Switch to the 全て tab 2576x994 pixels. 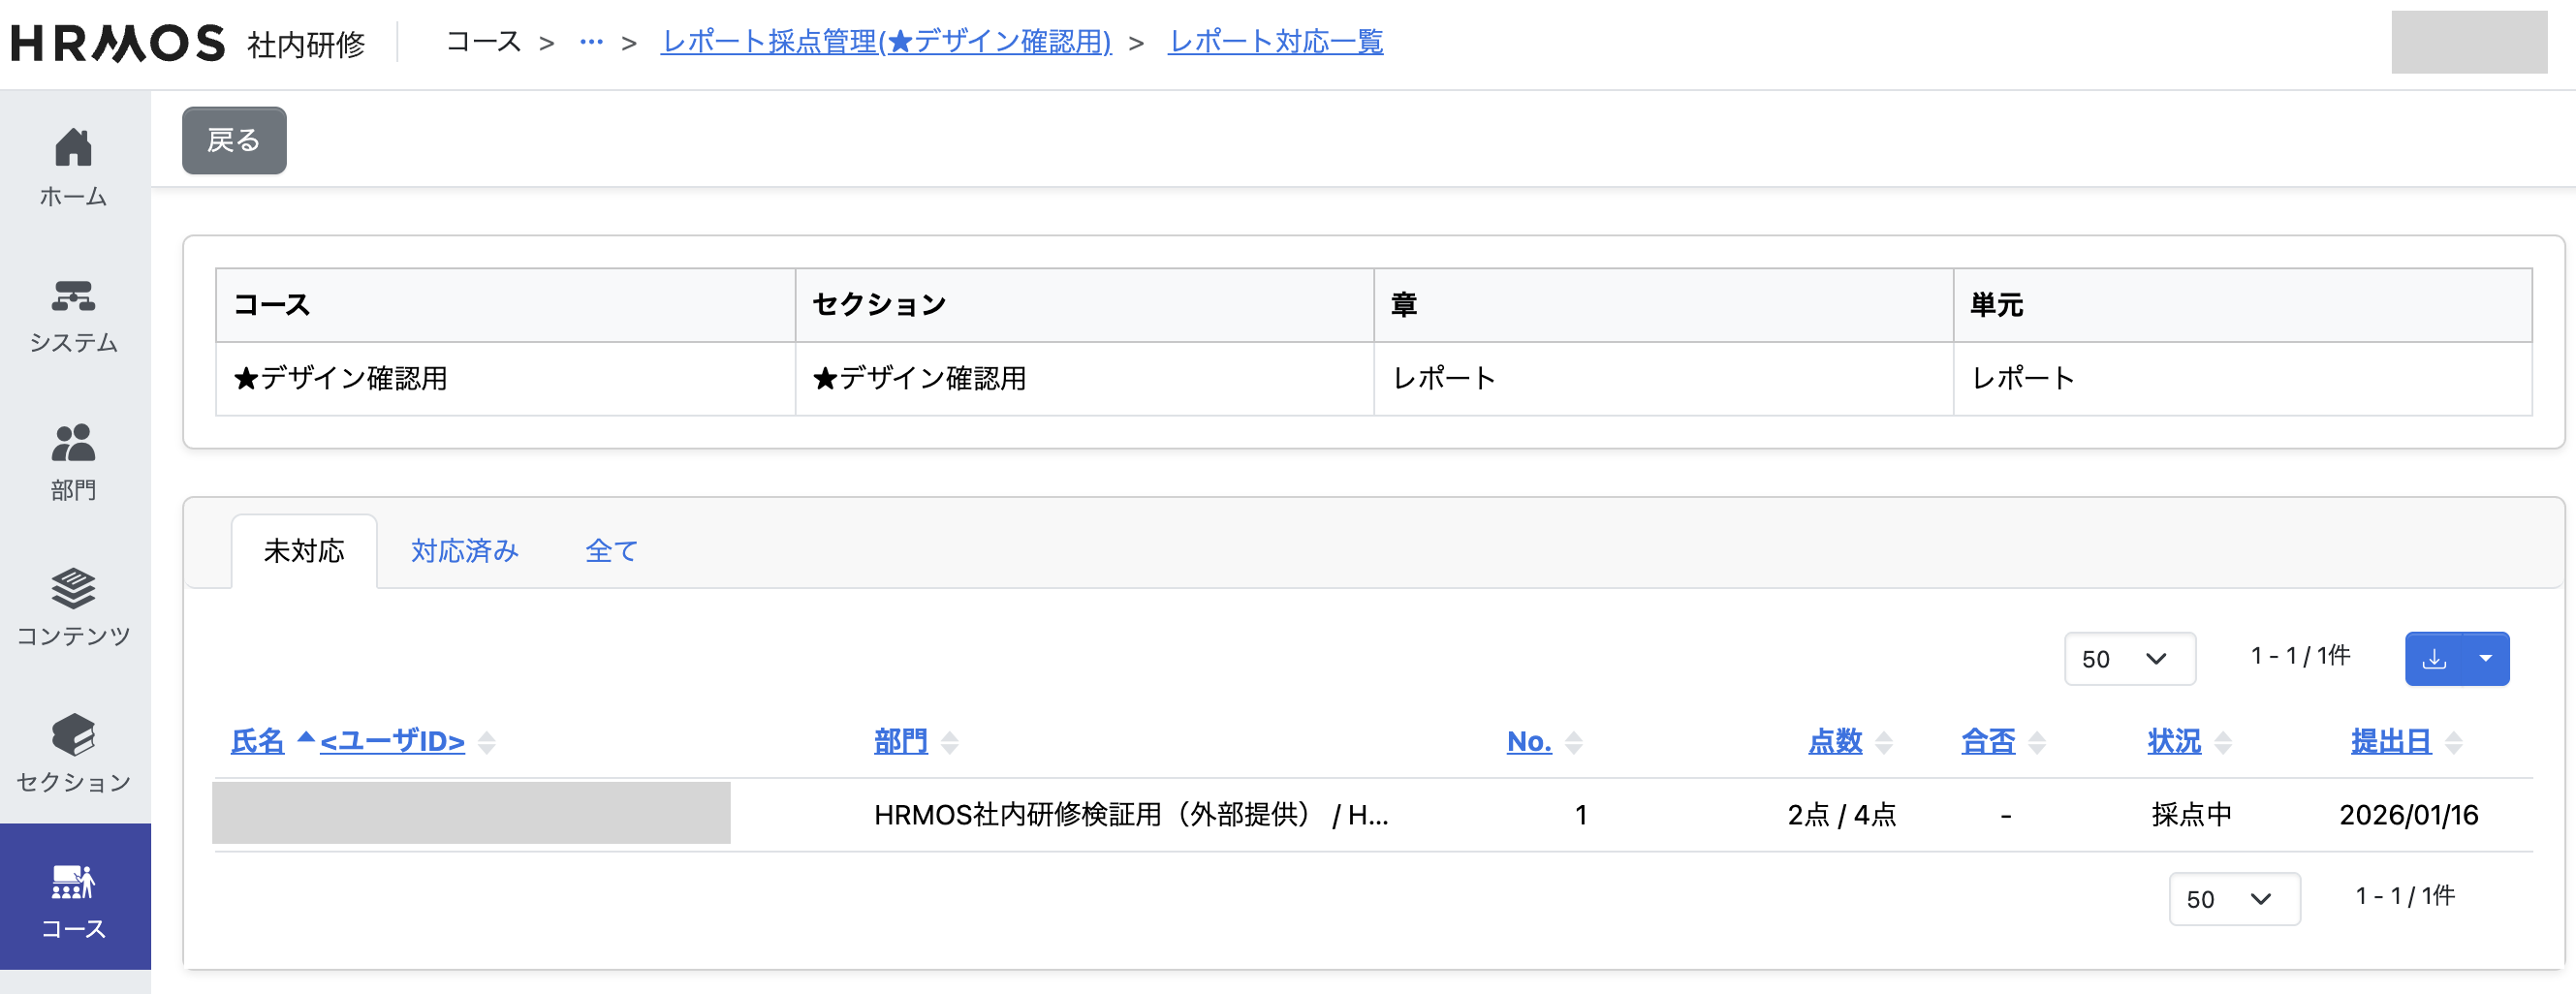click(x=610, y=551)
